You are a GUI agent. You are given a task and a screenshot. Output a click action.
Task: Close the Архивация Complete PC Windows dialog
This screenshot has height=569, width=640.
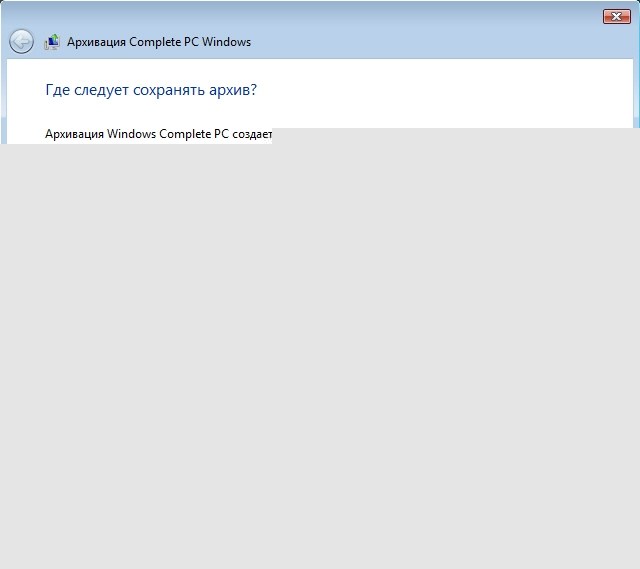coord(616,17)
